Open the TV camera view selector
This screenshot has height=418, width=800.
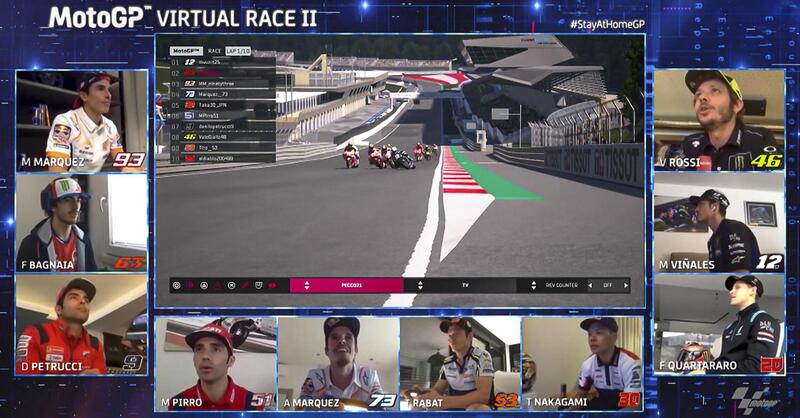pos(465,285)
